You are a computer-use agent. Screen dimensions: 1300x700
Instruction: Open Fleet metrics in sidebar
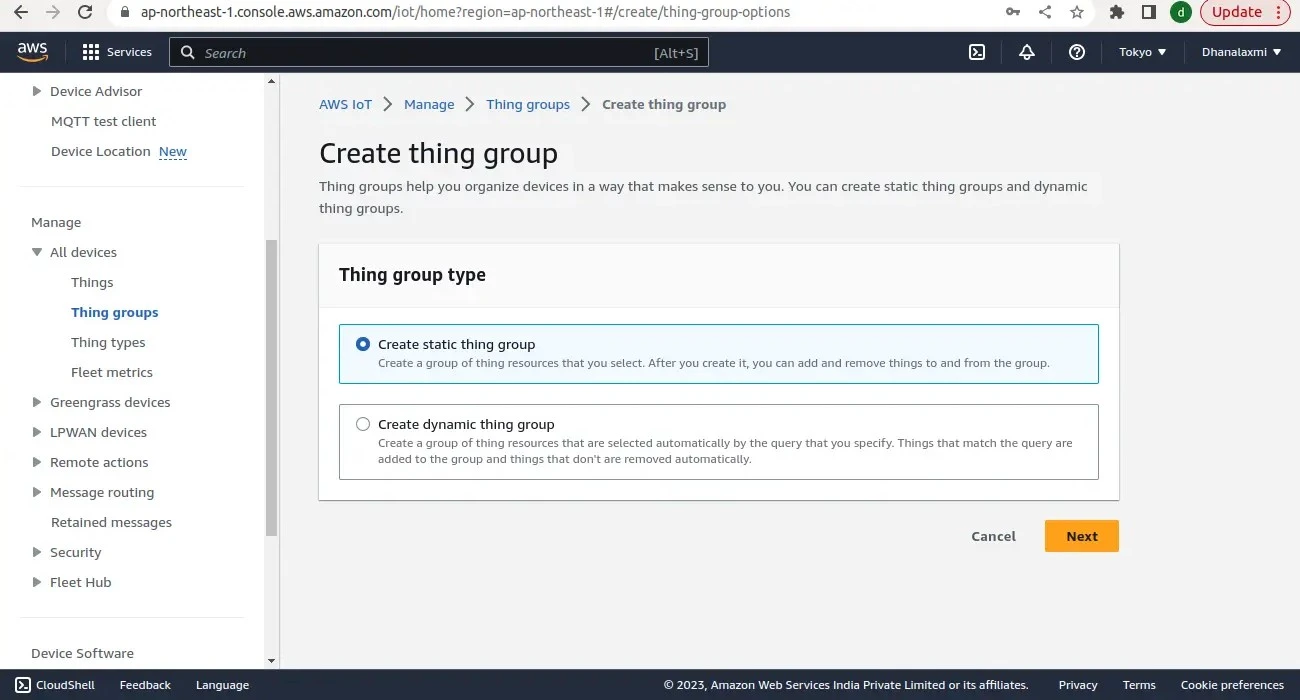pos(112,372)
